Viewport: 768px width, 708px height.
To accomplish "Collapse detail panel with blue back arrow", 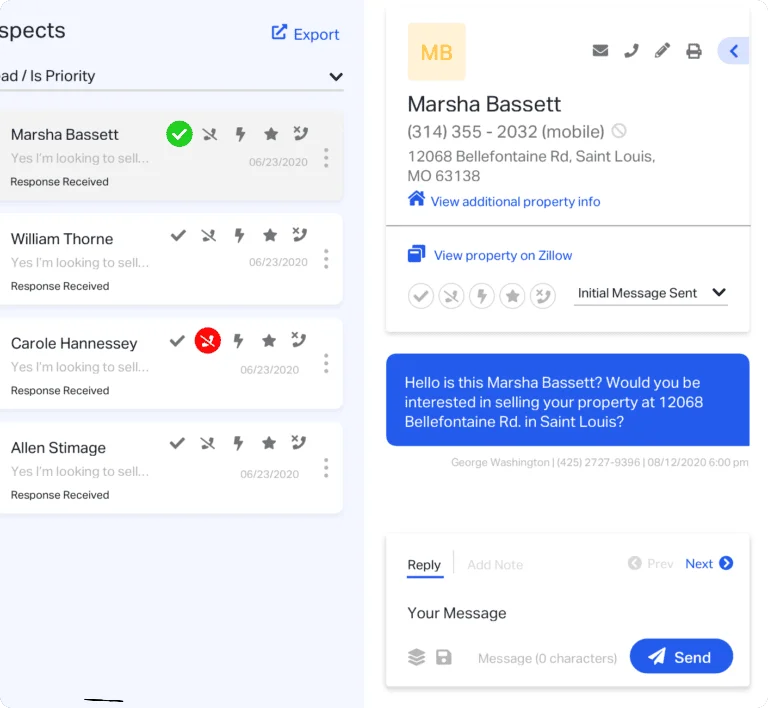I will pos(733,50).
